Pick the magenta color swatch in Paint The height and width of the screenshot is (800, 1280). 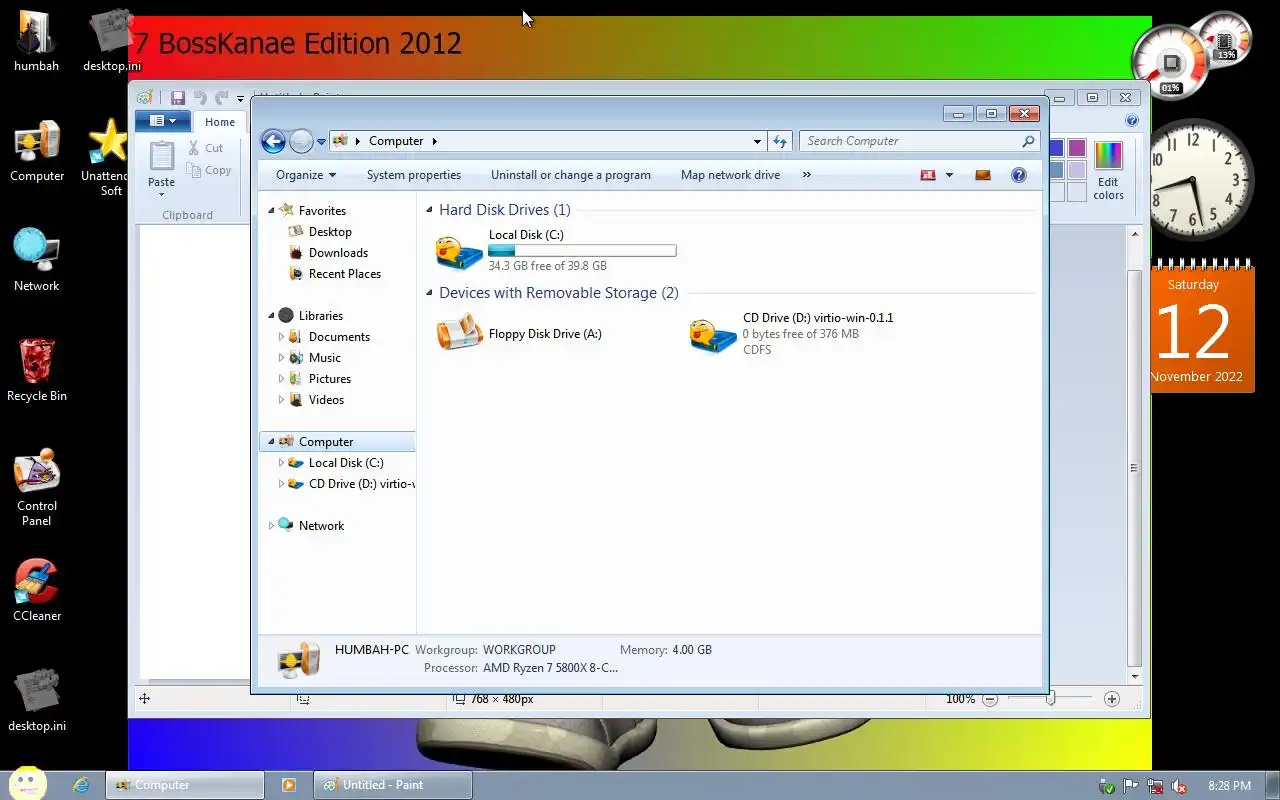coord(1077,148)
